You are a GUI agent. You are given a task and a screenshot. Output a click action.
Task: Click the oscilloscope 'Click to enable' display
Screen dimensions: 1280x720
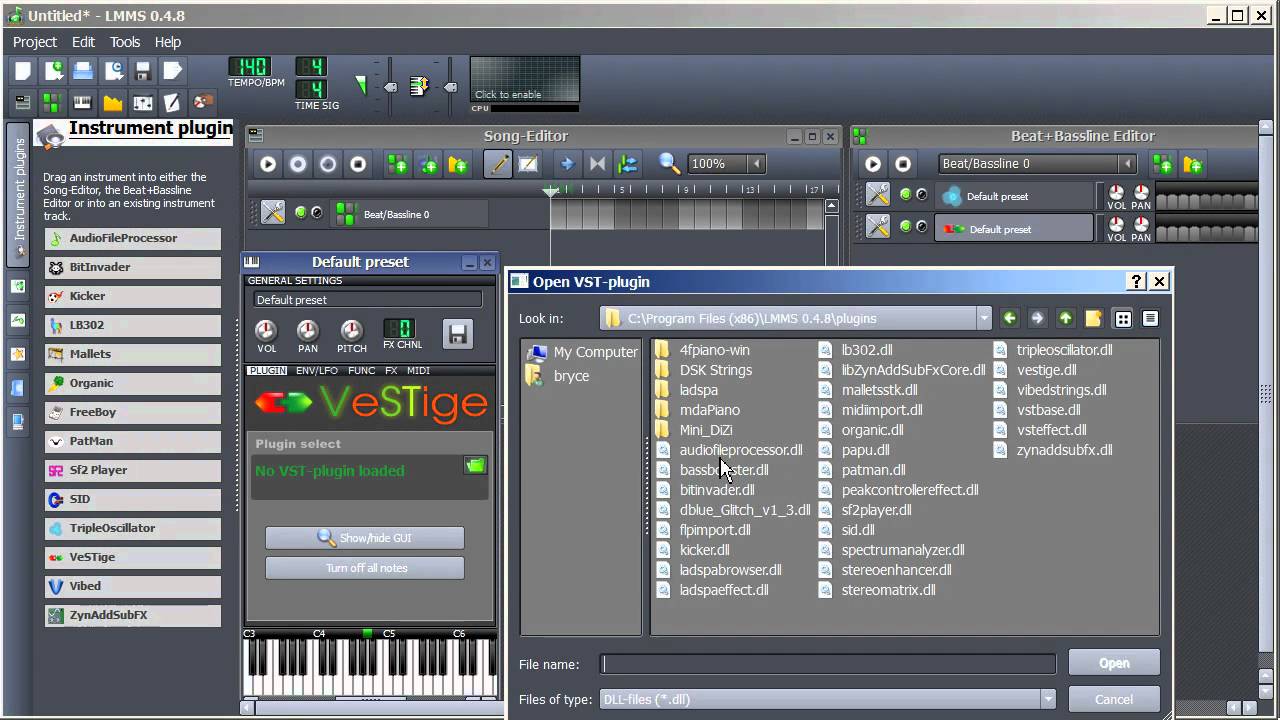tap(525, 79)
